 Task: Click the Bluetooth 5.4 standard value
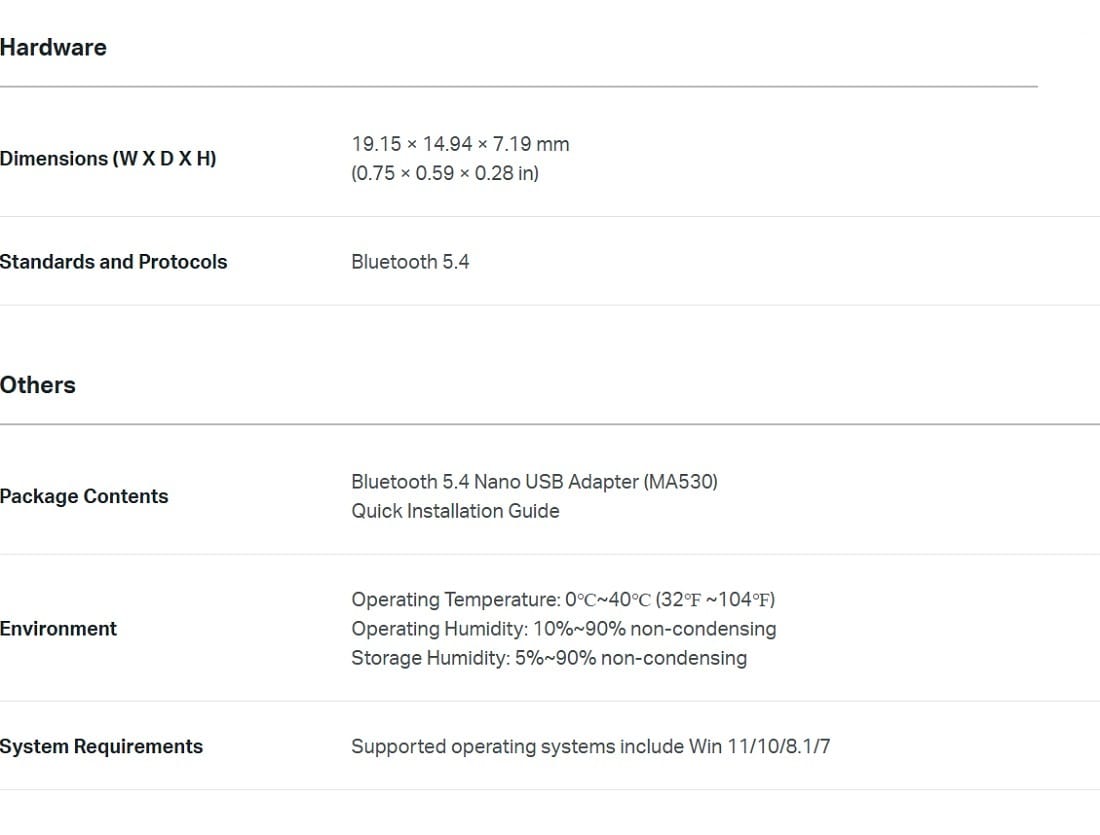point(410,262)
